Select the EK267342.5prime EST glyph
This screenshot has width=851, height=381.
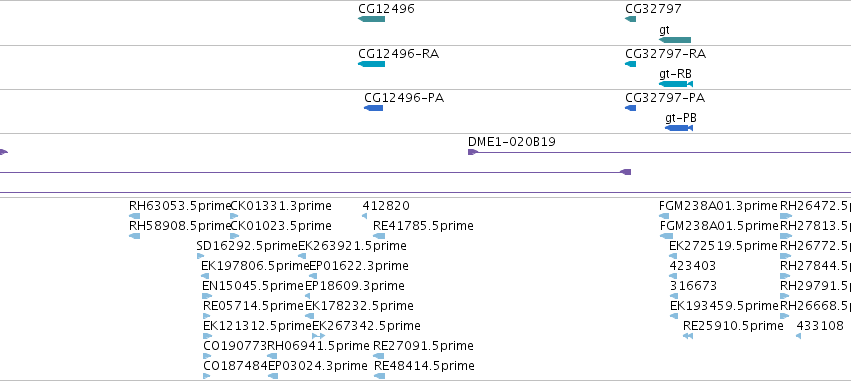click(319, 336)
